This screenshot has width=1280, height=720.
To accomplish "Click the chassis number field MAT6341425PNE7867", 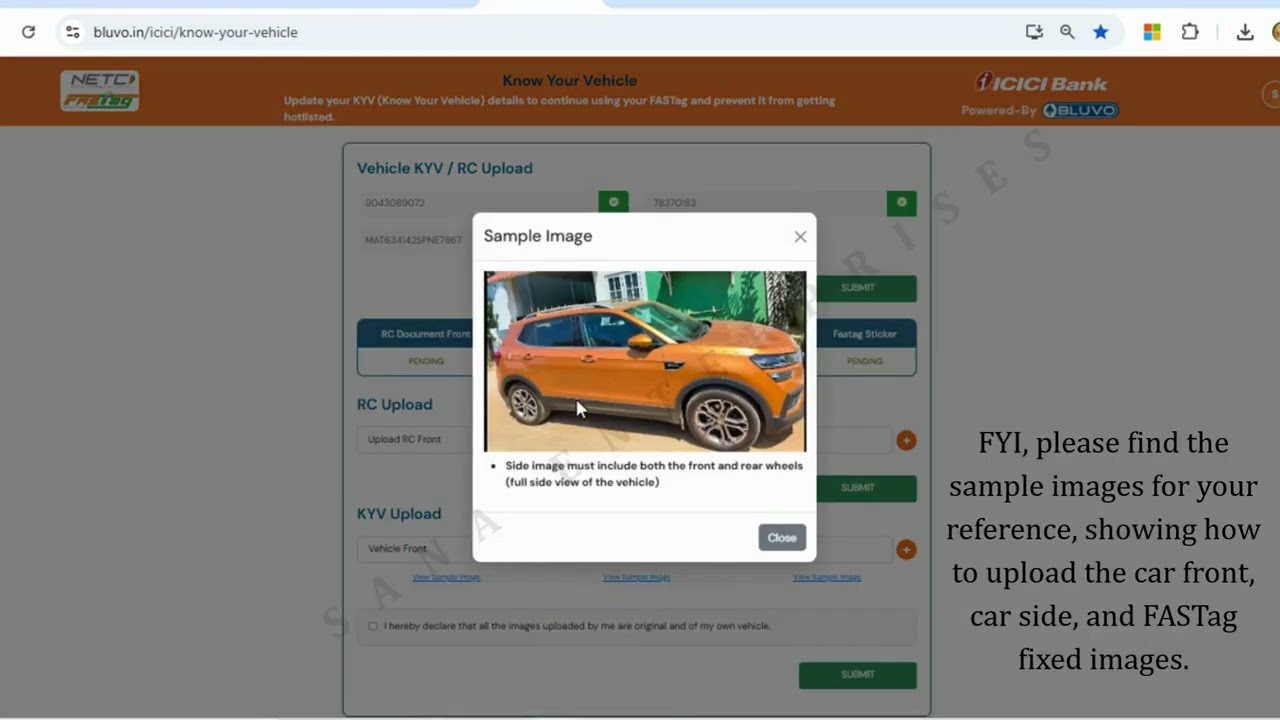I will point(414,240).
